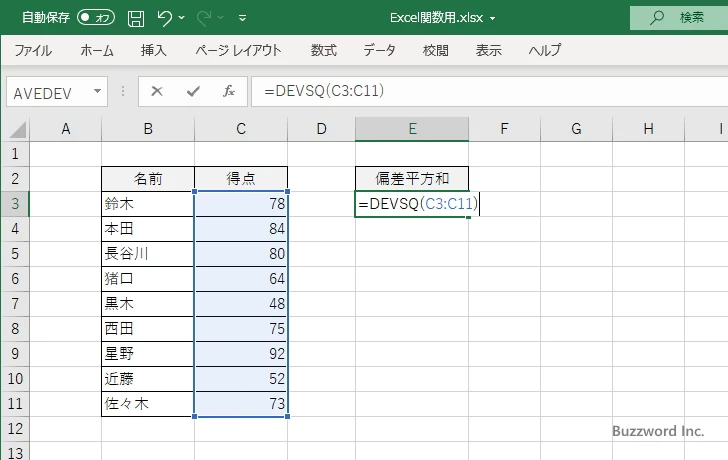Click the 得点 header cell
Image resolution: width=728 pixels, height=460 pixels.
click(x=241, y=179)
